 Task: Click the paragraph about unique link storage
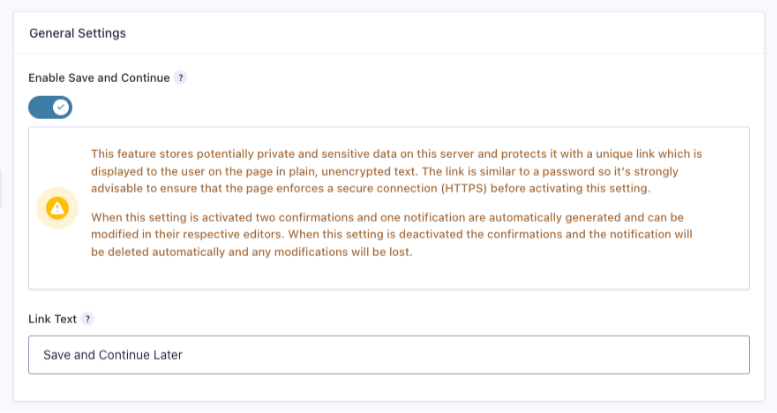click(396, 171)
